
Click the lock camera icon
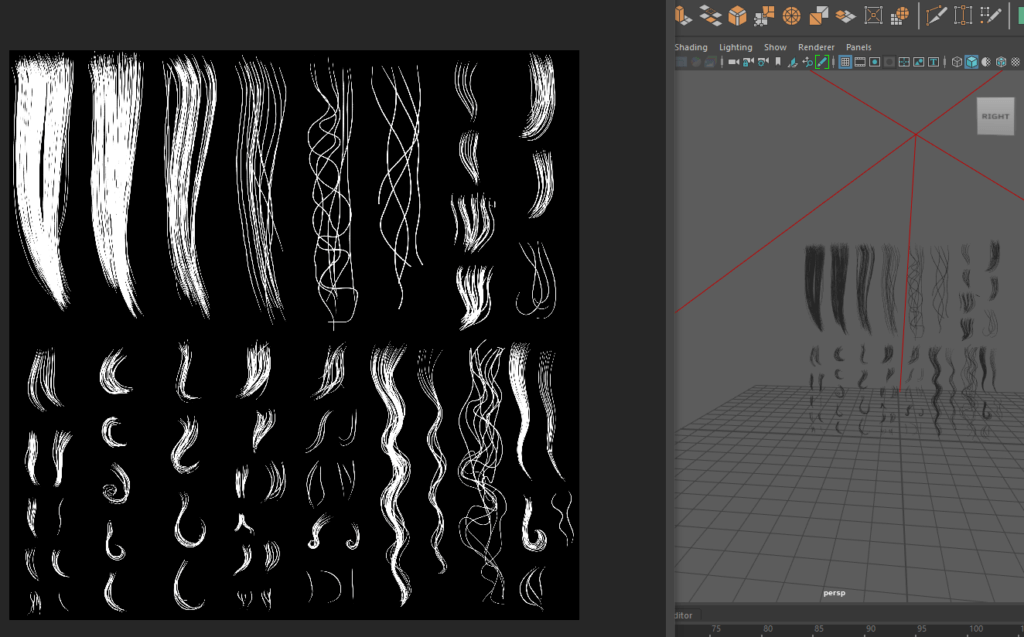click(x=748, y=62)
